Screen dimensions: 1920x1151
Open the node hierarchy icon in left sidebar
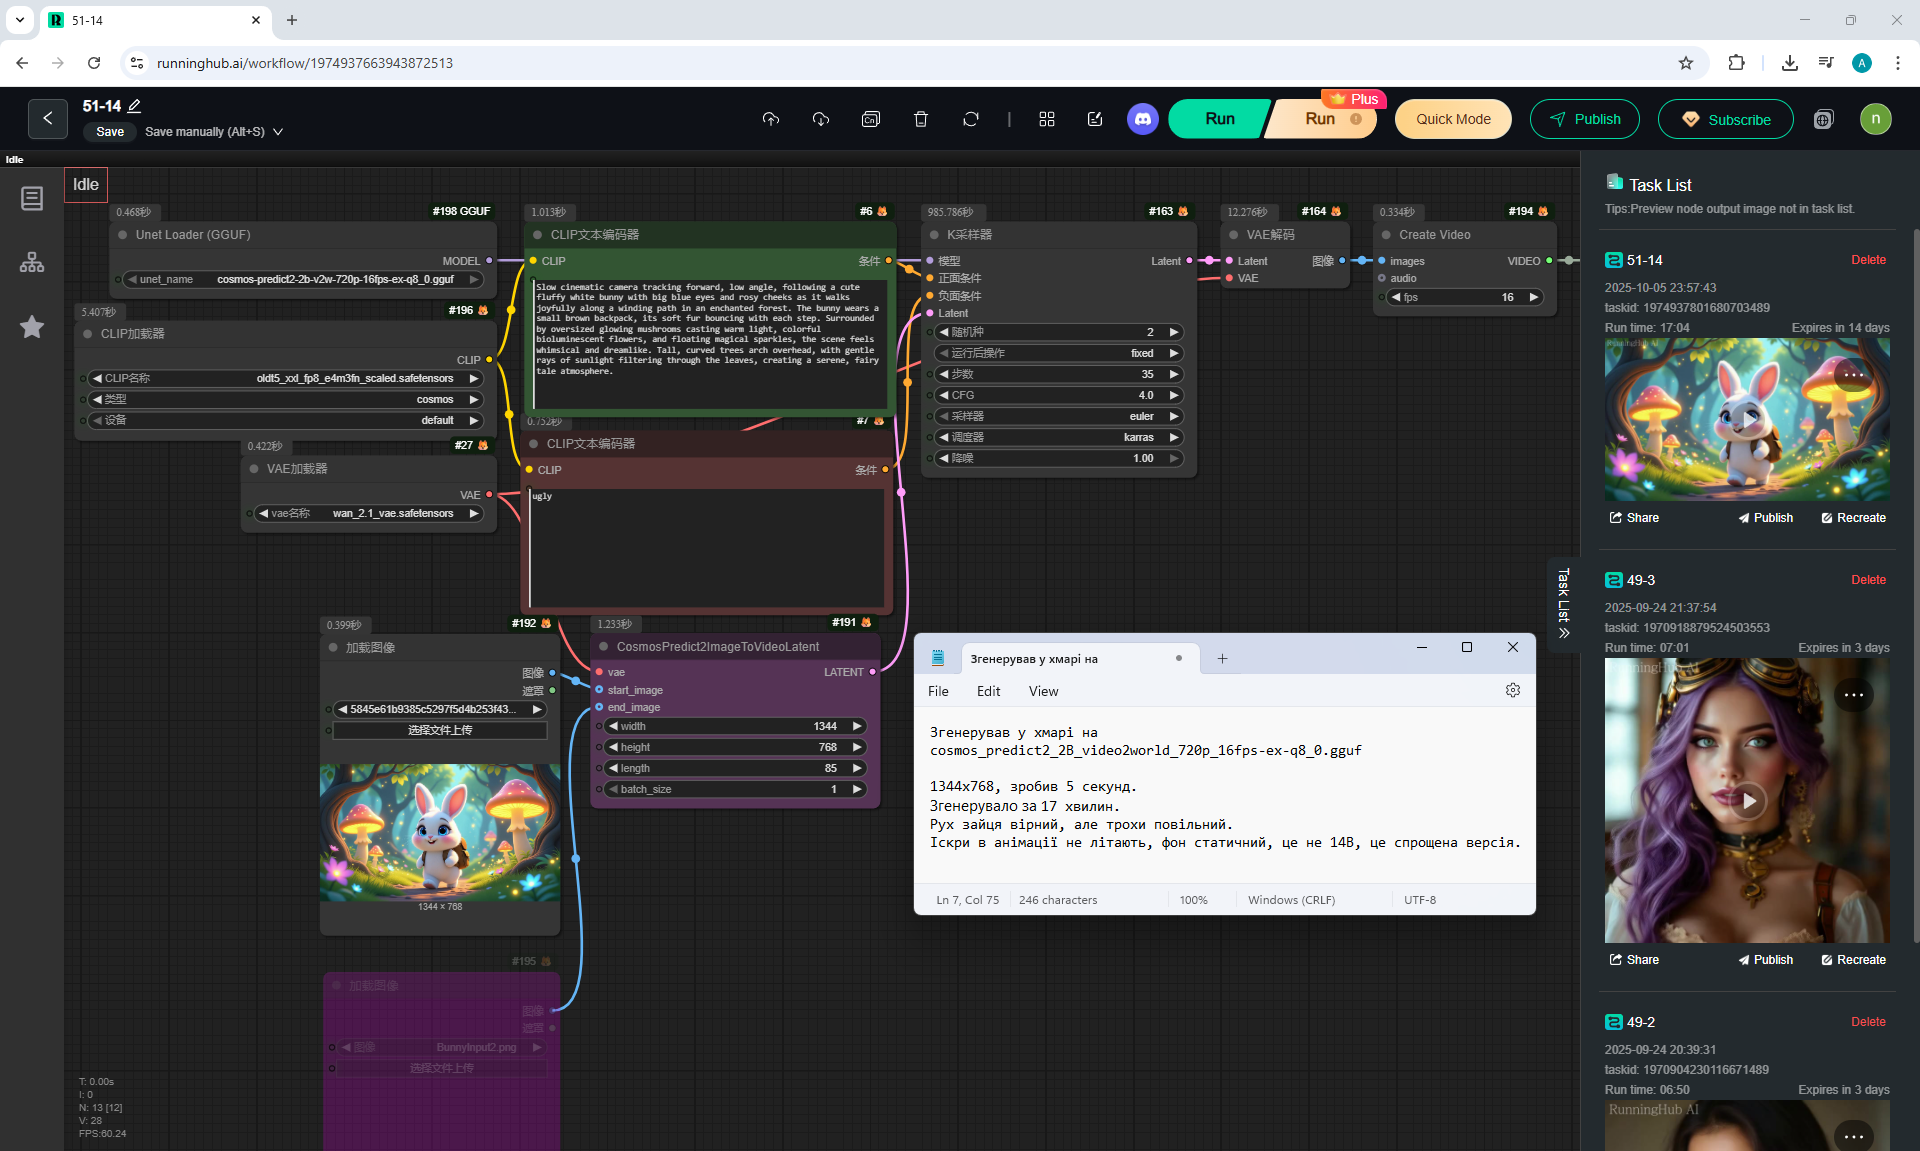32,262
